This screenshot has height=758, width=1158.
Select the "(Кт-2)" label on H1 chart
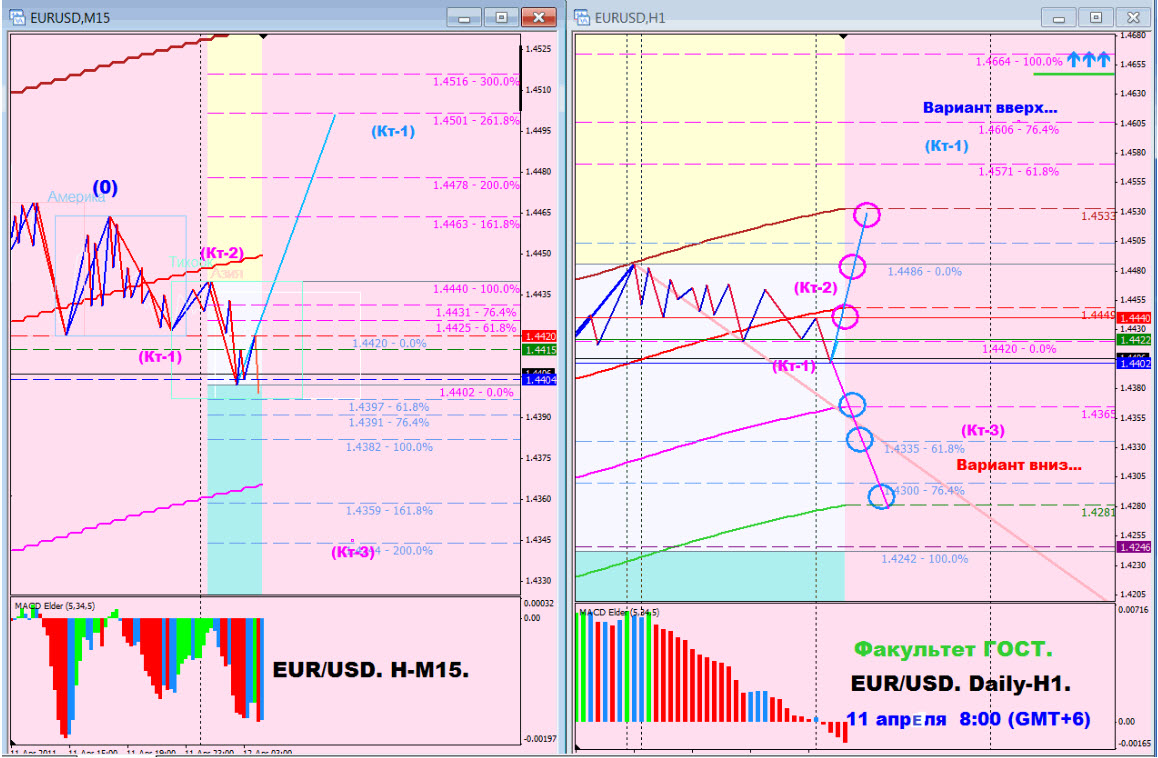pos(815,288)
